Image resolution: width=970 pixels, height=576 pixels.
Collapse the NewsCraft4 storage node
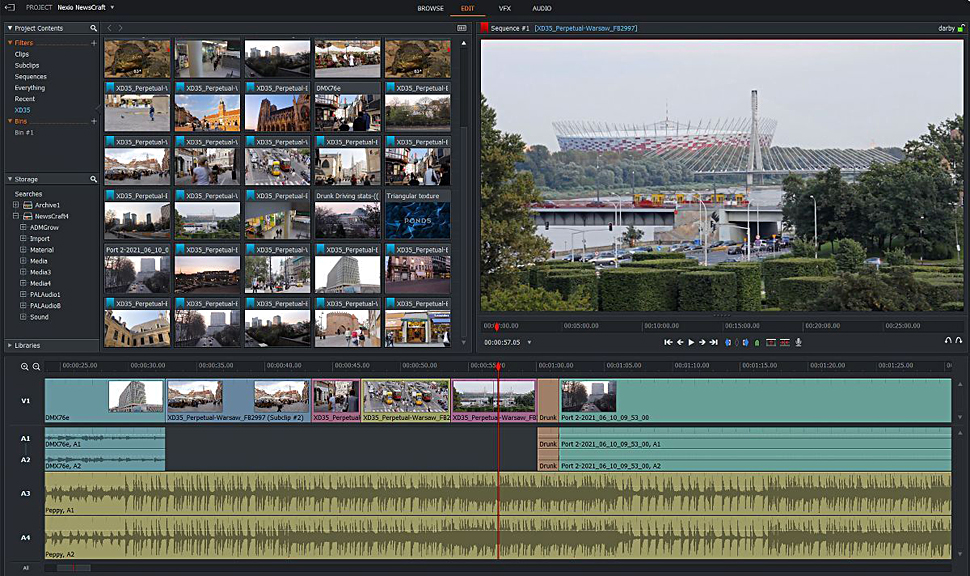15,216
